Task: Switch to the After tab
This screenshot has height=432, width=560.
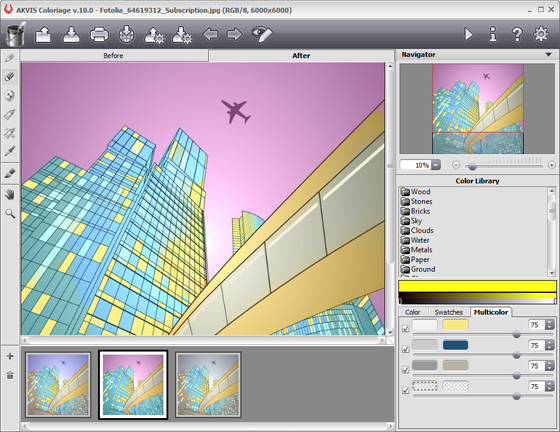Action: [301, 56]
